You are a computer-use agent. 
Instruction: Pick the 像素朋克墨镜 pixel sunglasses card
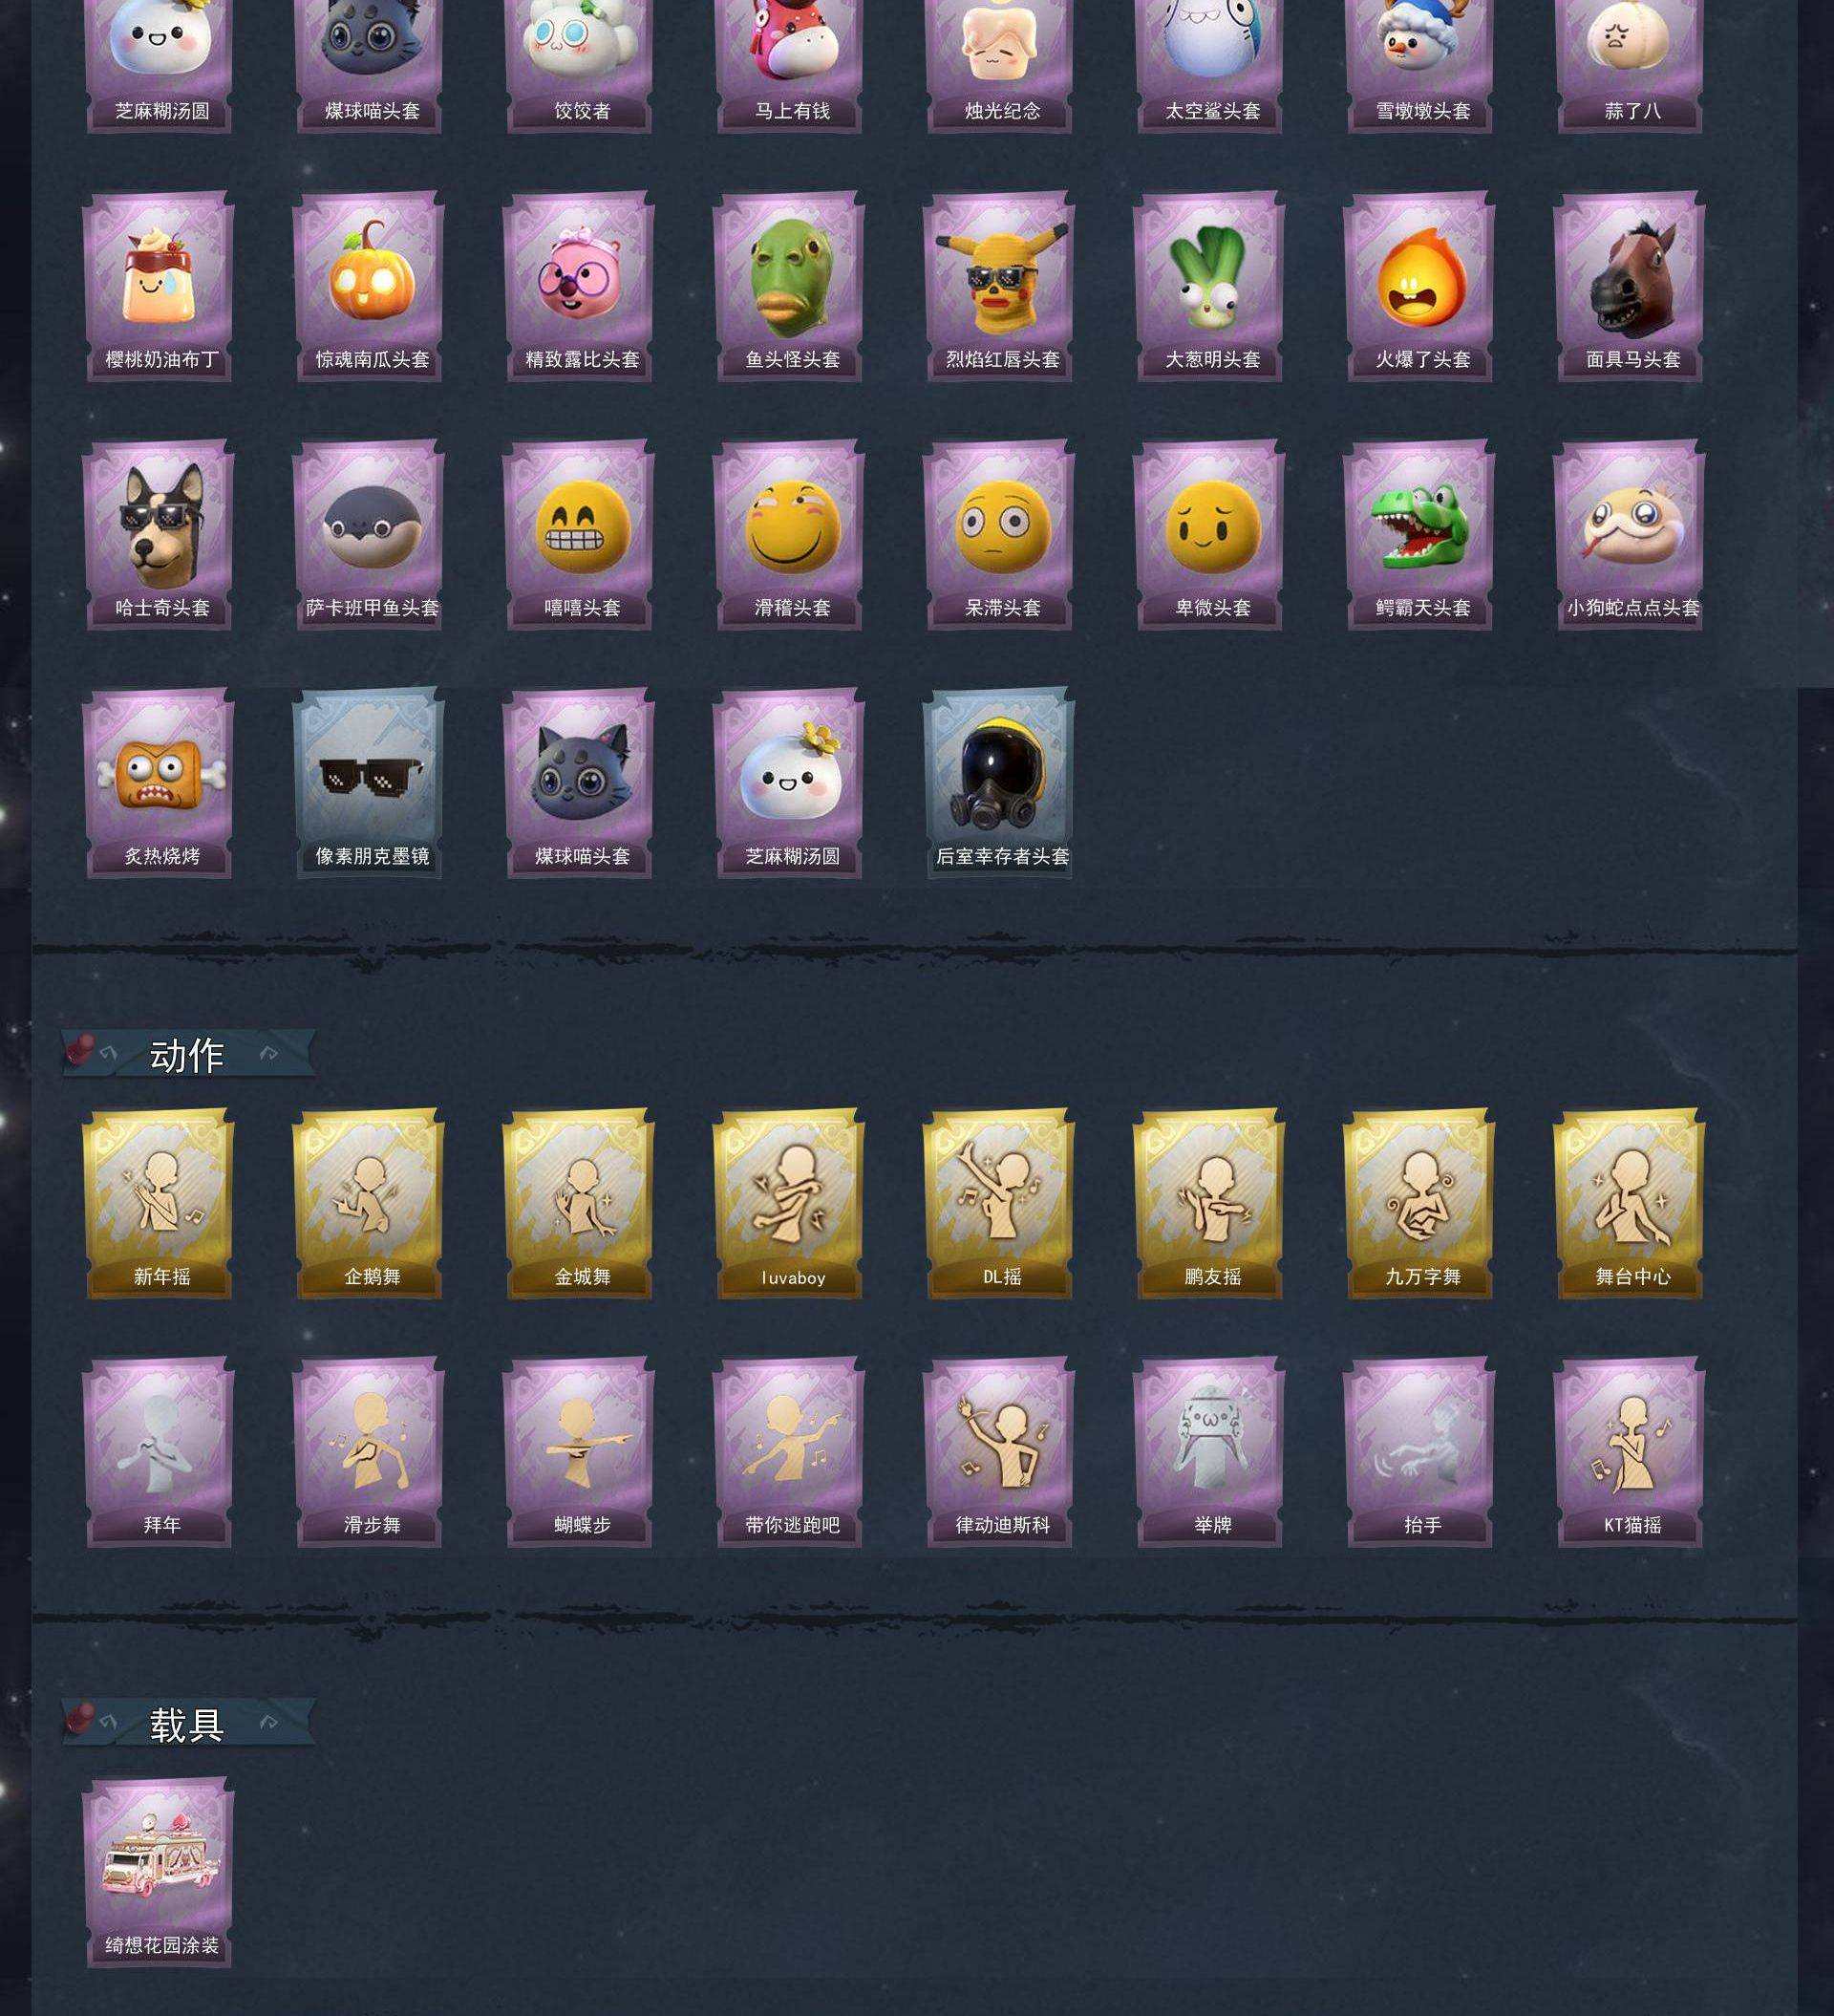(x=369, y=783)
